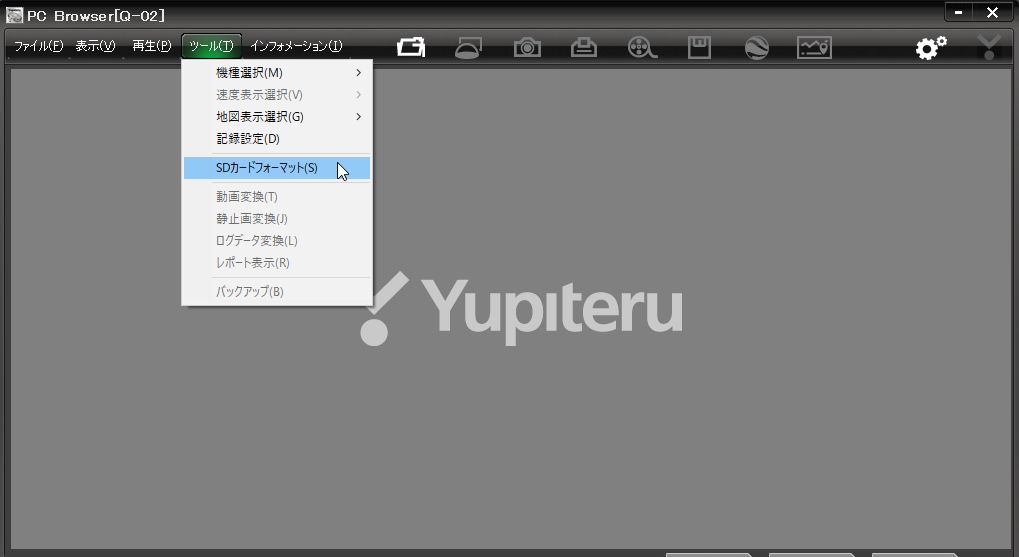Screen dimensions: 1019x557
Task: Click the Yupiteru logo icon in toolbar
Action: [989, 47]
